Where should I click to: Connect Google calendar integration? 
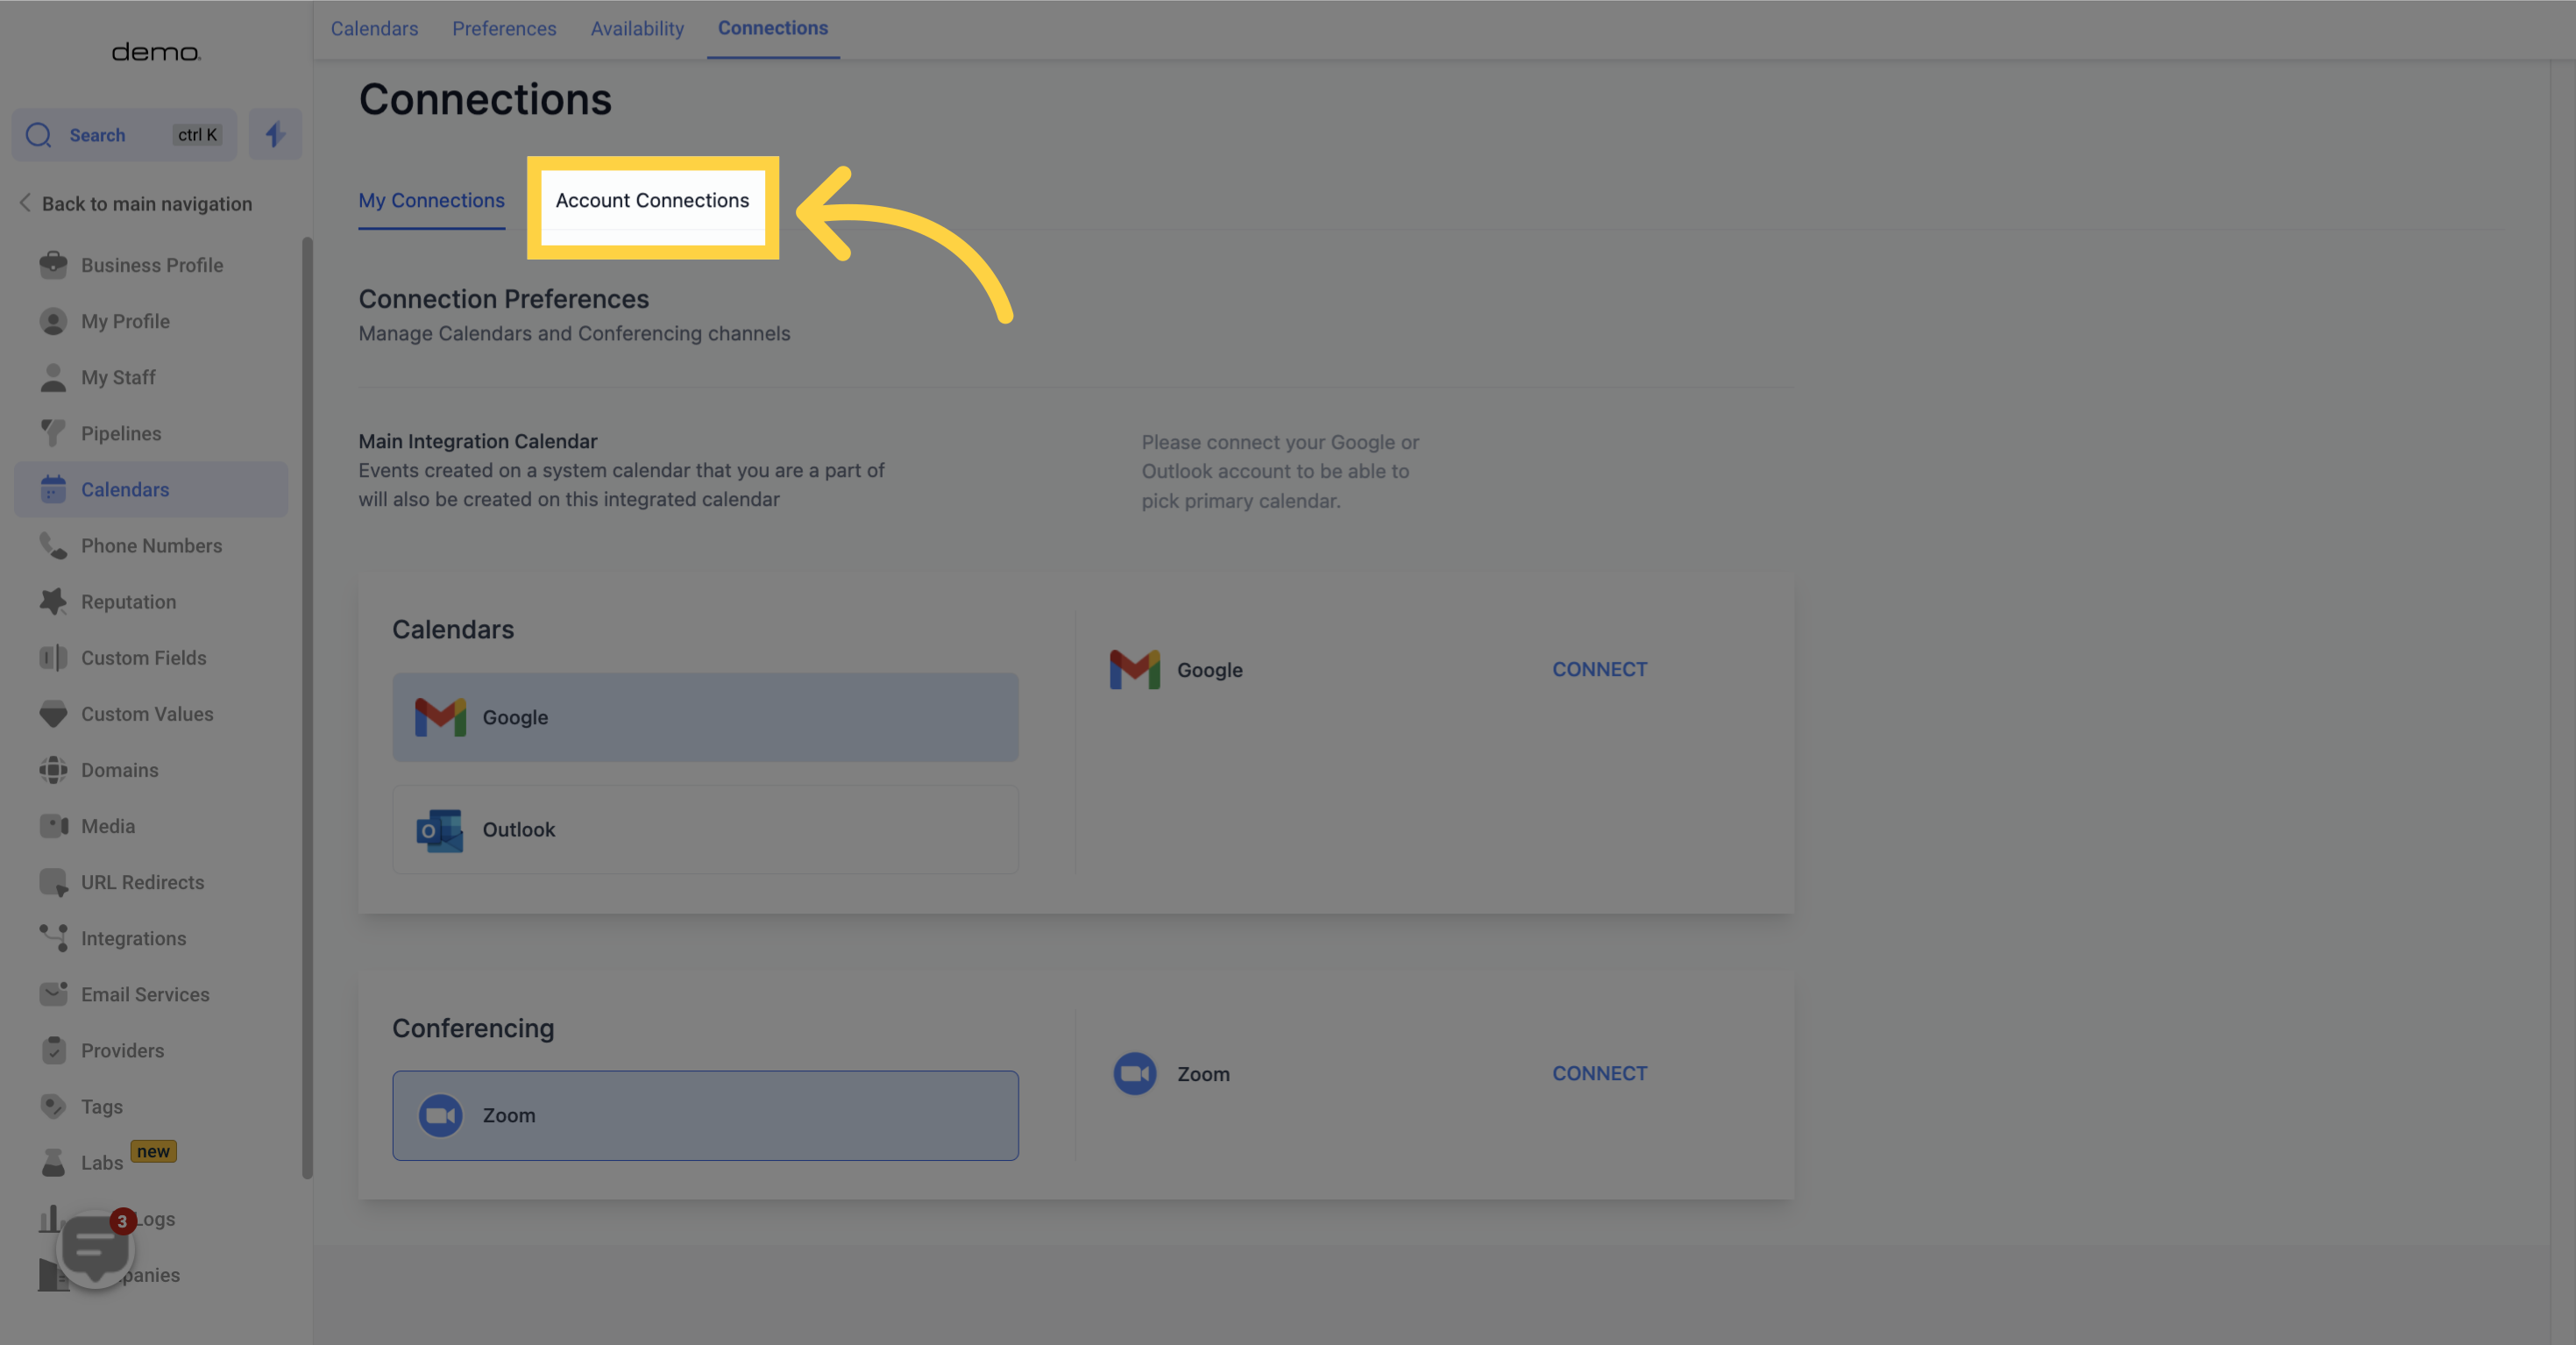[x=1600, y=668]
